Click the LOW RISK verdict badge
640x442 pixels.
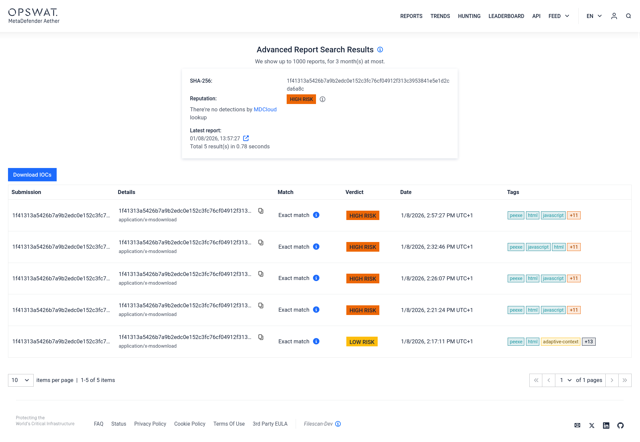tap(362, 342)
